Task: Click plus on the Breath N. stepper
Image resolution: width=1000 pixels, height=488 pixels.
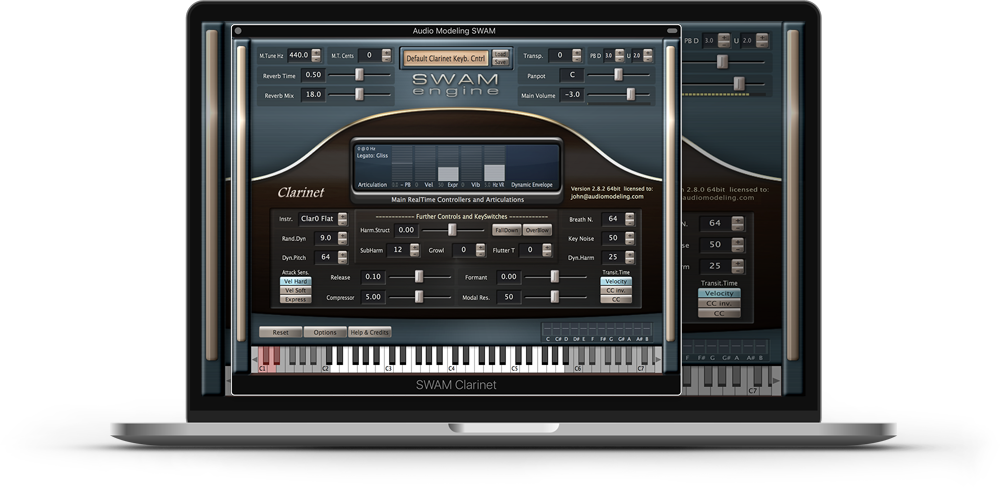Action: click(x=630, y=216)
